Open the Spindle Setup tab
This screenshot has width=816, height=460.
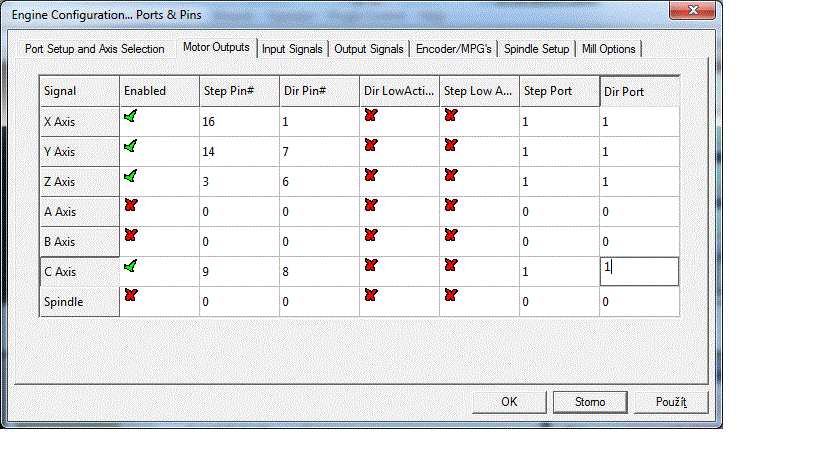click(x=536, y=49)
